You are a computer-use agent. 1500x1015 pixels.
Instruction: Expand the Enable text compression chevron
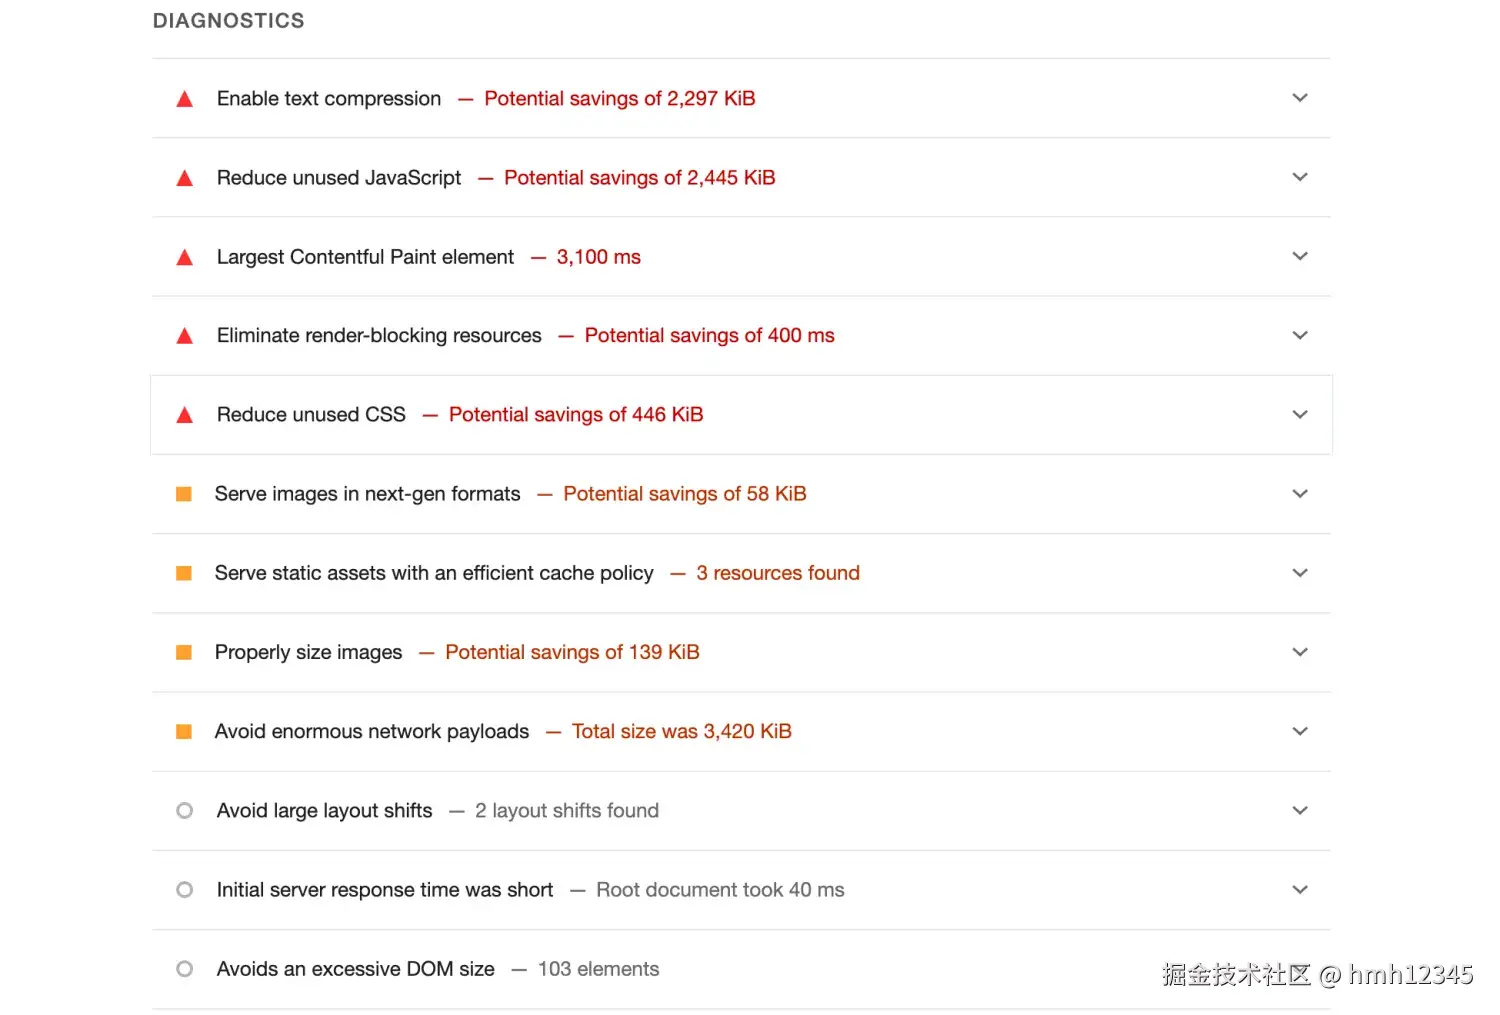tap(1299, 98)
